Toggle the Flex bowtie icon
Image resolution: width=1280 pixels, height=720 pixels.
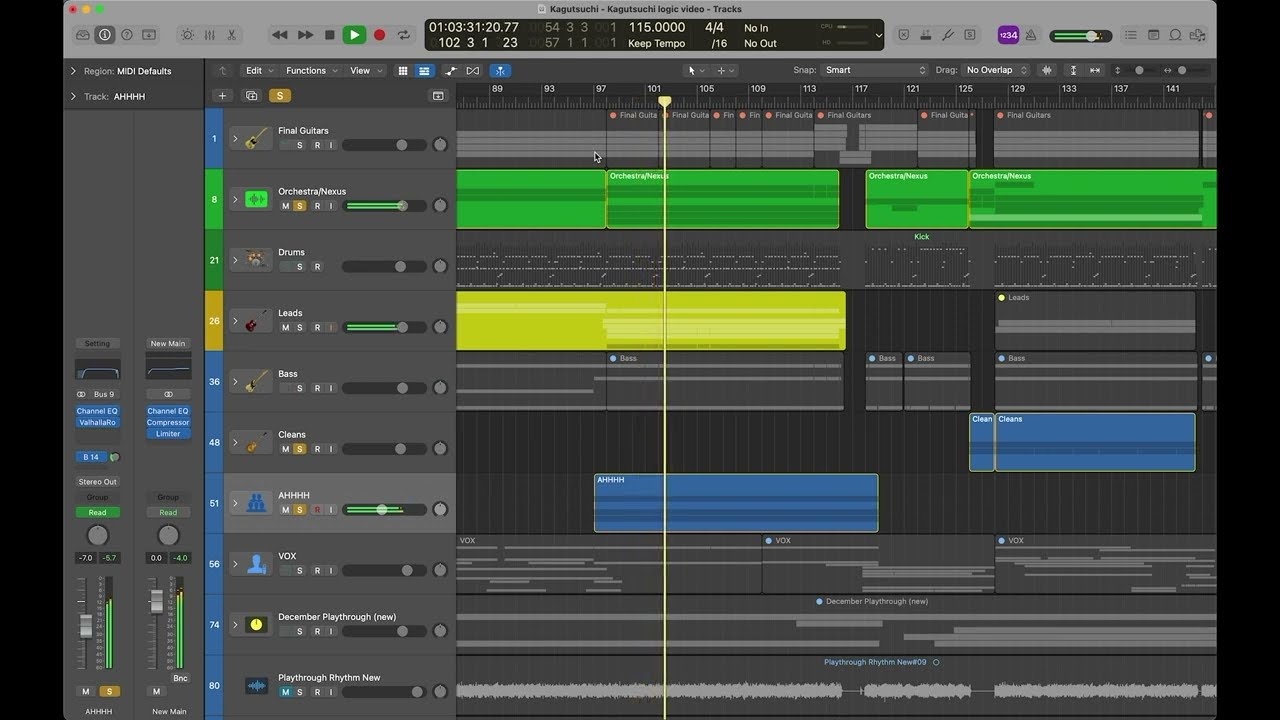(x=473, y=71)
